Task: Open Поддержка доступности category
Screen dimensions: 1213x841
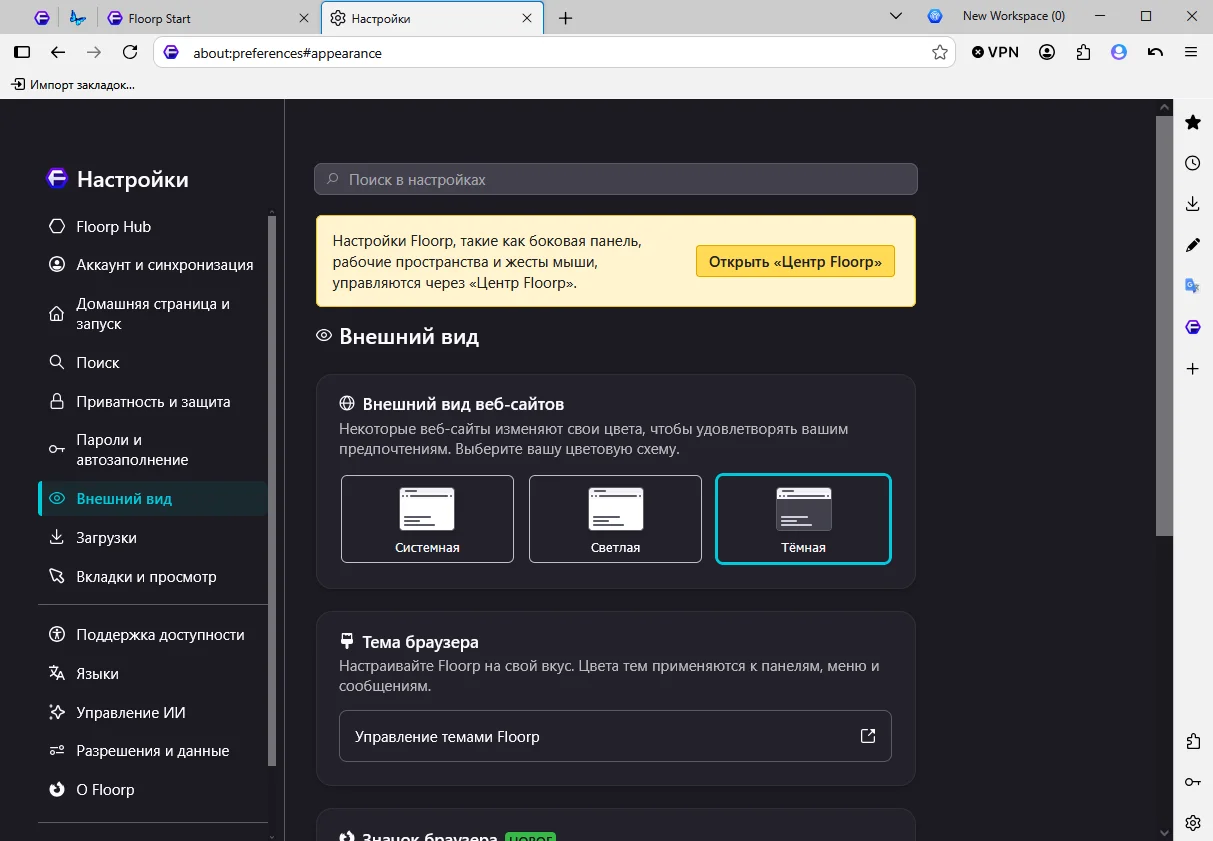Action: [x=152, y=635]
